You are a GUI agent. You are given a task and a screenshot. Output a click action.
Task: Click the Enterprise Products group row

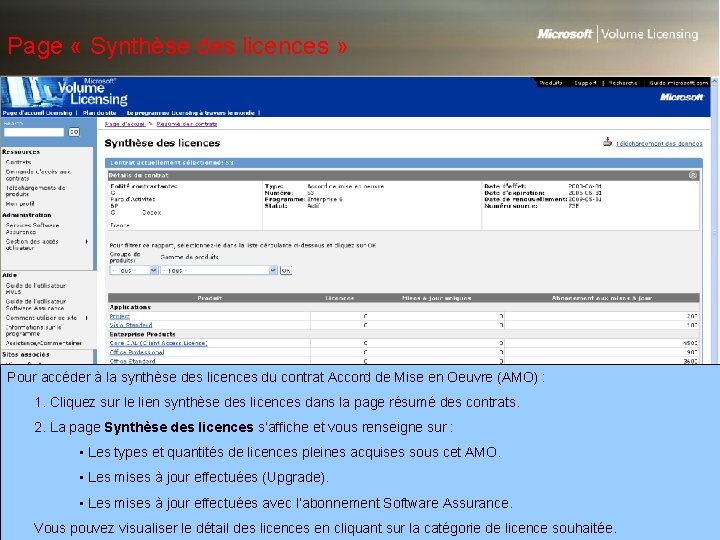click(x=404, y=334)
